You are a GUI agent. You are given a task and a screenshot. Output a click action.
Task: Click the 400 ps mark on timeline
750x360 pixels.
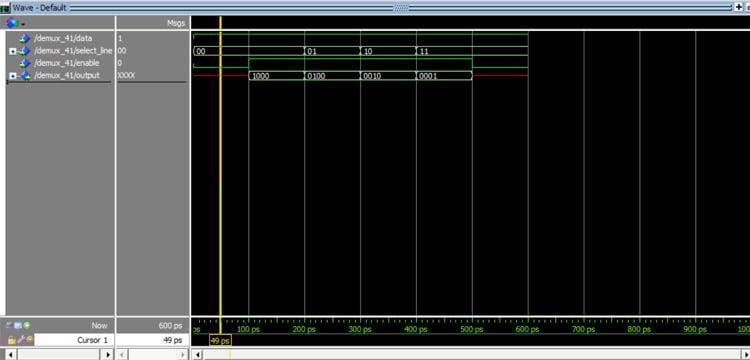click(416, 329)
